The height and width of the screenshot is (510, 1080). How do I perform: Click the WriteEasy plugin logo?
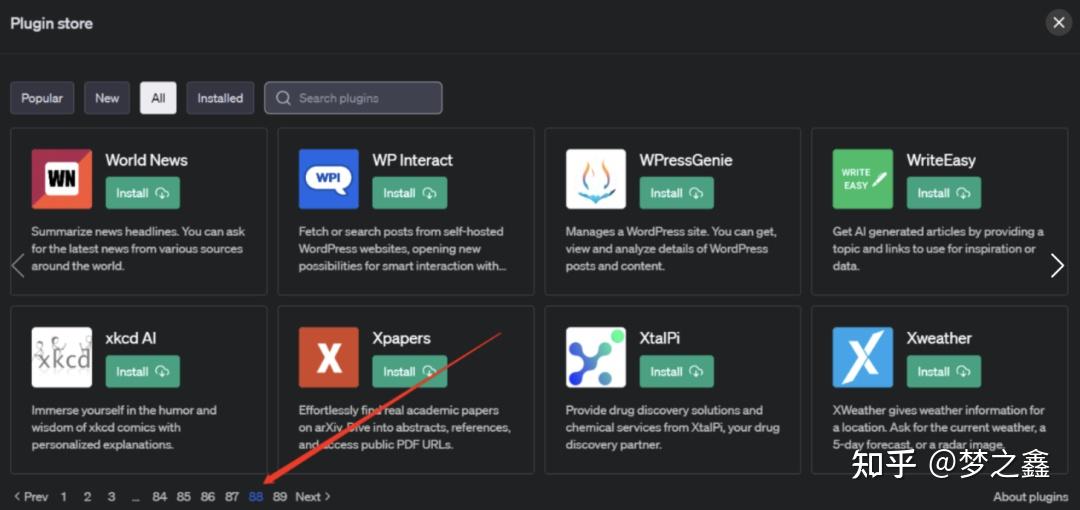(862, 179)
